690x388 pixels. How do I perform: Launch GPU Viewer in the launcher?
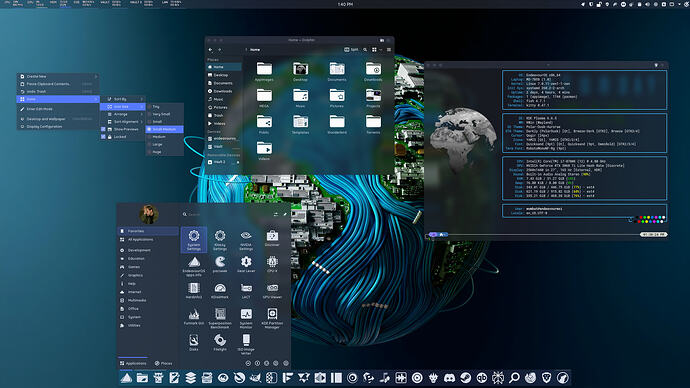272,291
